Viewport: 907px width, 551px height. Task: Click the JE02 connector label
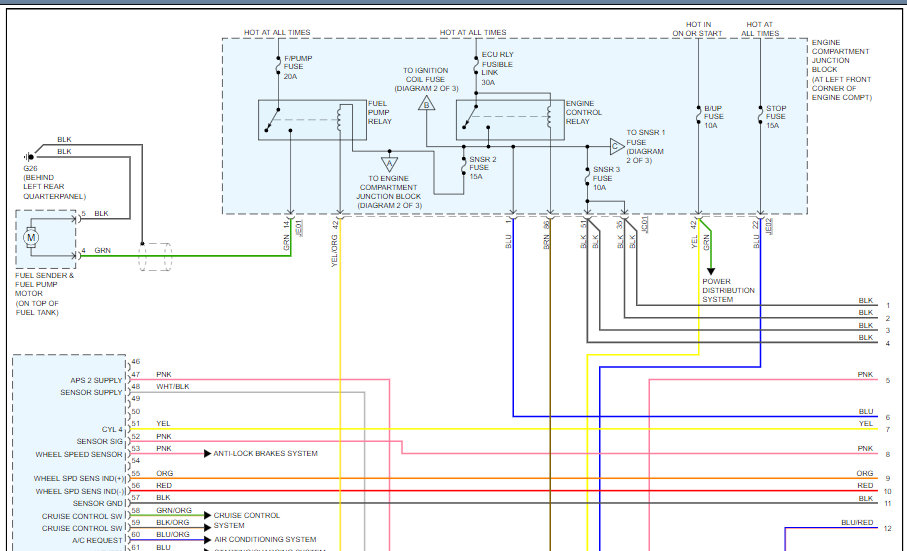769,227
